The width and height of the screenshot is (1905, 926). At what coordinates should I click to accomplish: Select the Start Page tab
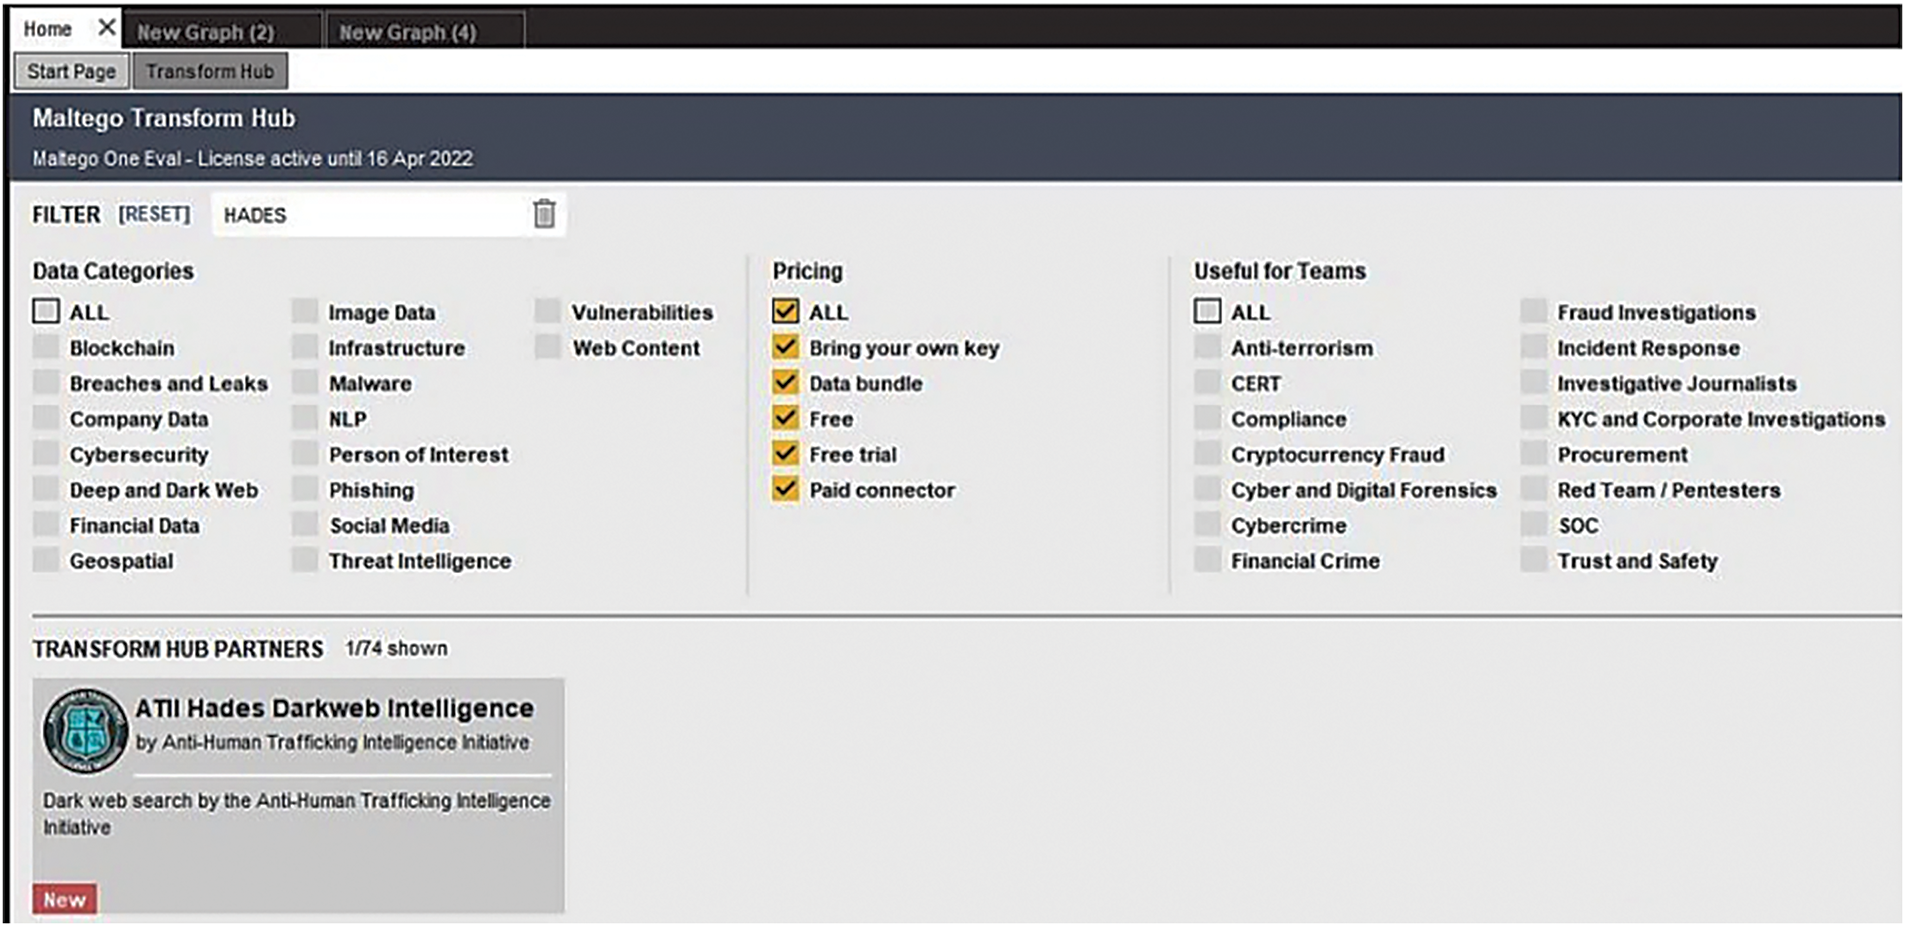[71, 71]
